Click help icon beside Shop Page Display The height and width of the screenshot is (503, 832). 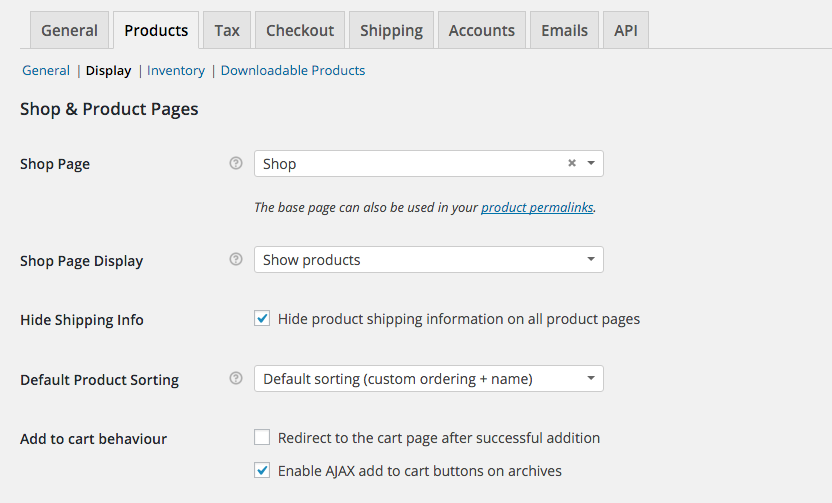(x=236, y=259)
